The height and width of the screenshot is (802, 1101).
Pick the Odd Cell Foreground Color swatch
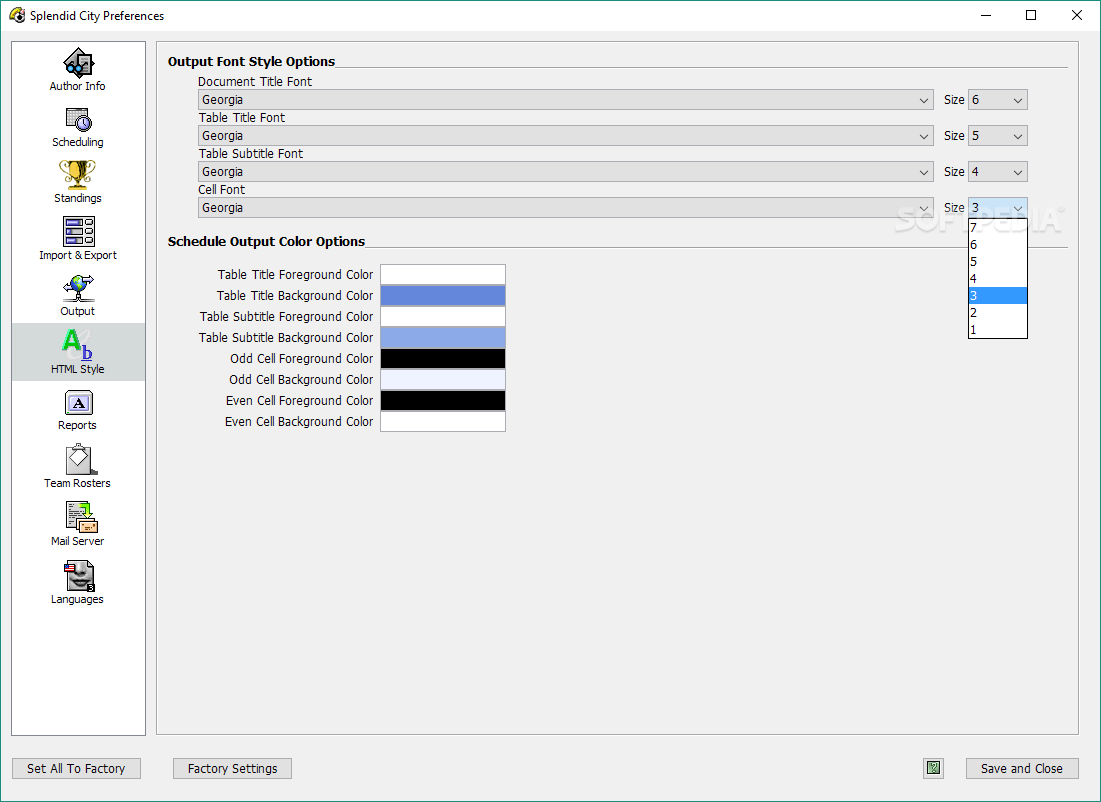[443, 358]
